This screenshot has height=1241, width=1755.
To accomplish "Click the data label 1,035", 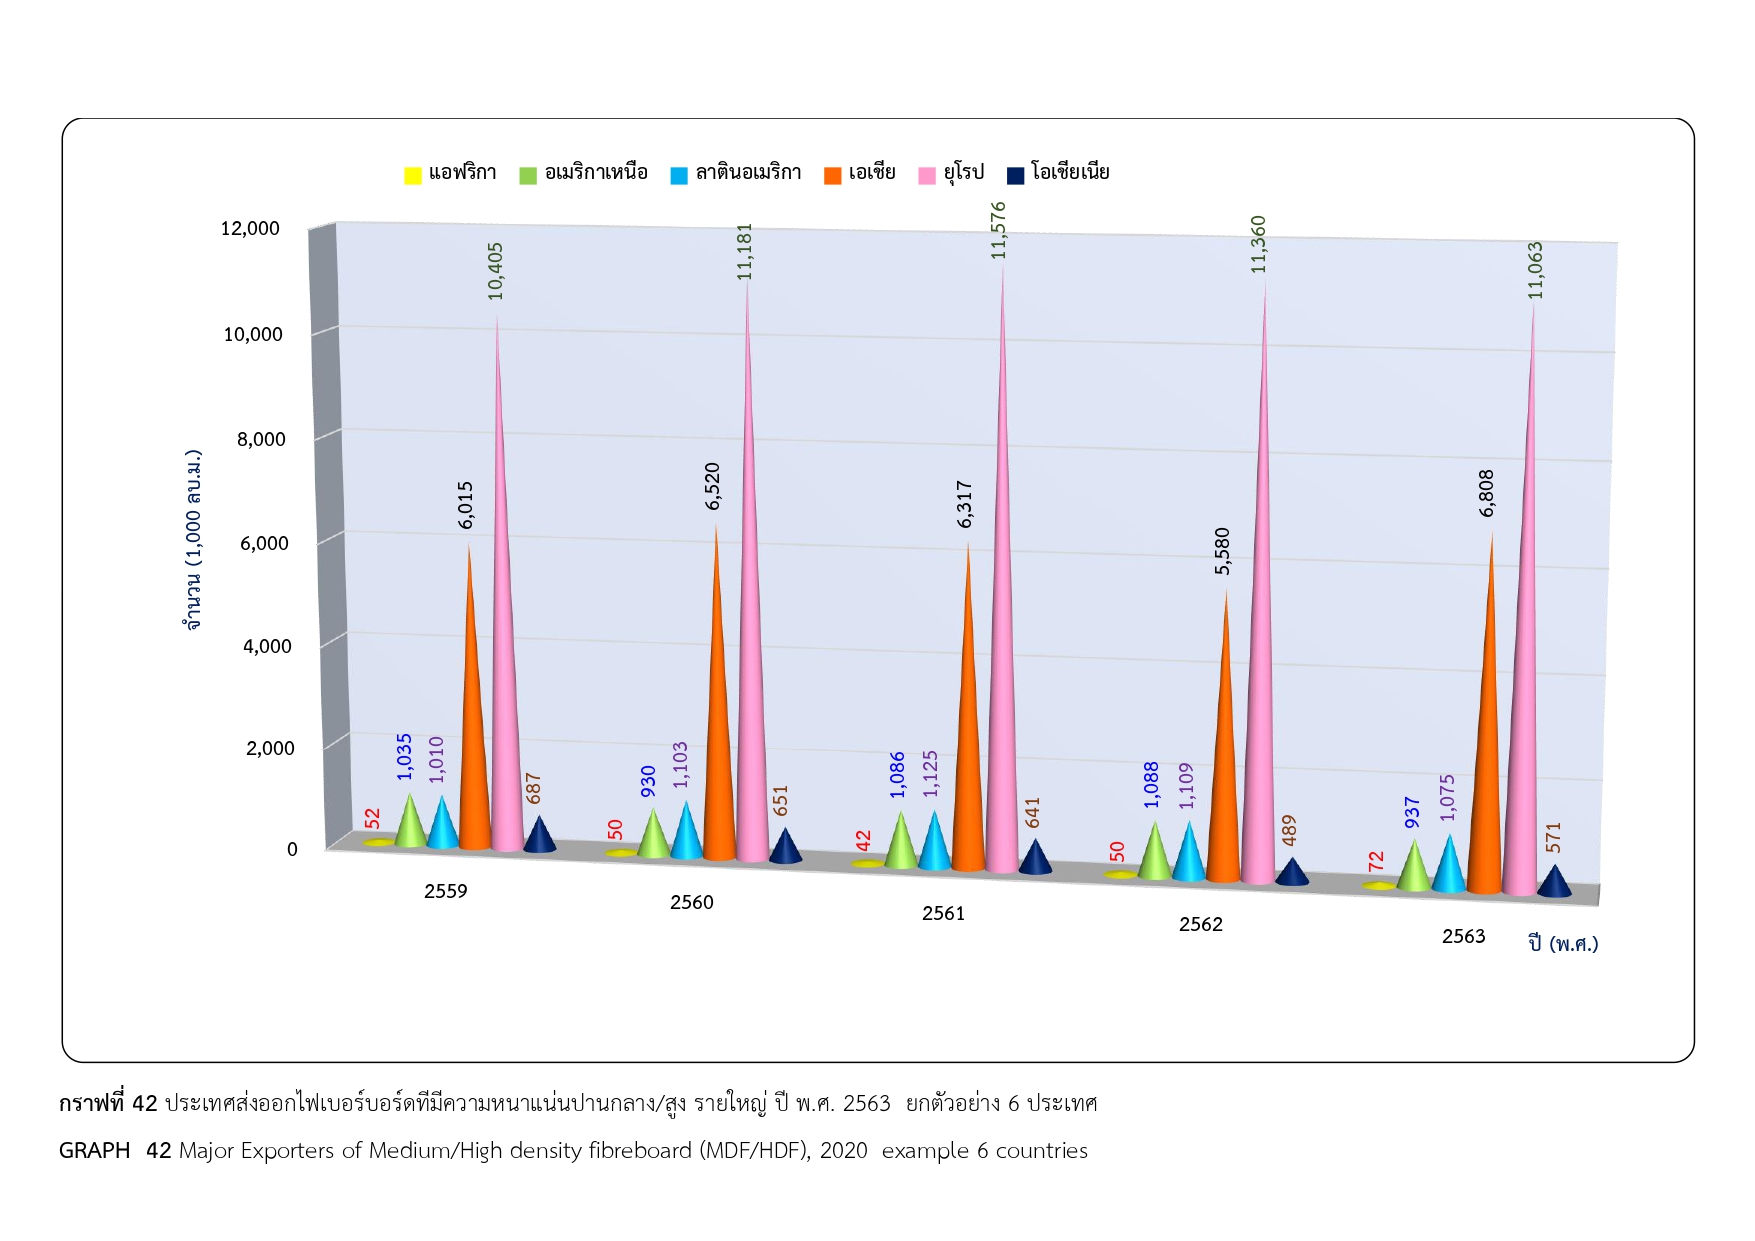I will [x=405, y=757].
